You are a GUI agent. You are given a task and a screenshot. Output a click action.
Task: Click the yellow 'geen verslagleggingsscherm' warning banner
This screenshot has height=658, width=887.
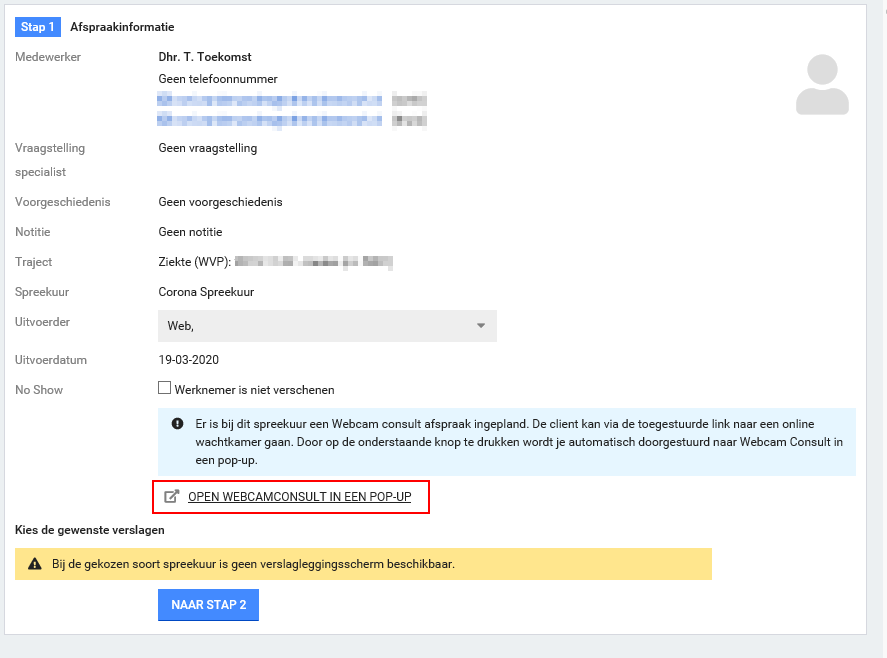point(363,564)
